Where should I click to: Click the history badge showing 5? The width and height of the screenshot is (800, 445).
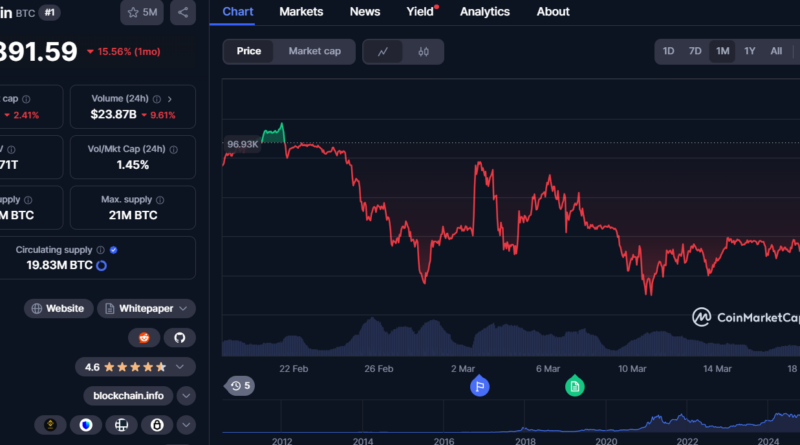[x=241, y=385]
